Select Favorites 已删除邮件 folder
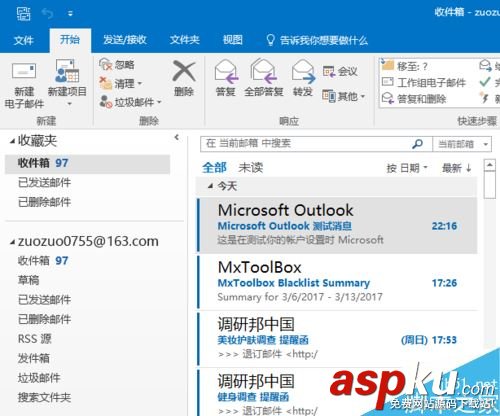Screen dimensions: 500x416 [44, 202]
